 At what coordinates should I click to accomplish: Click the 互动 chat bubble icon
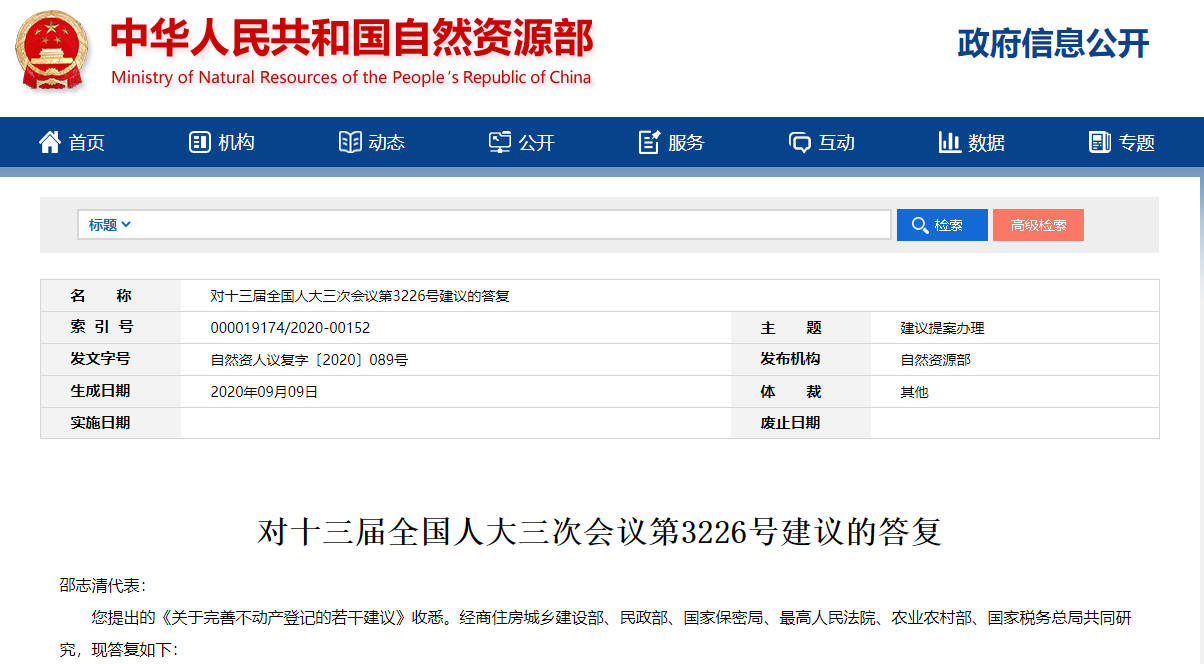coord(799,142)
